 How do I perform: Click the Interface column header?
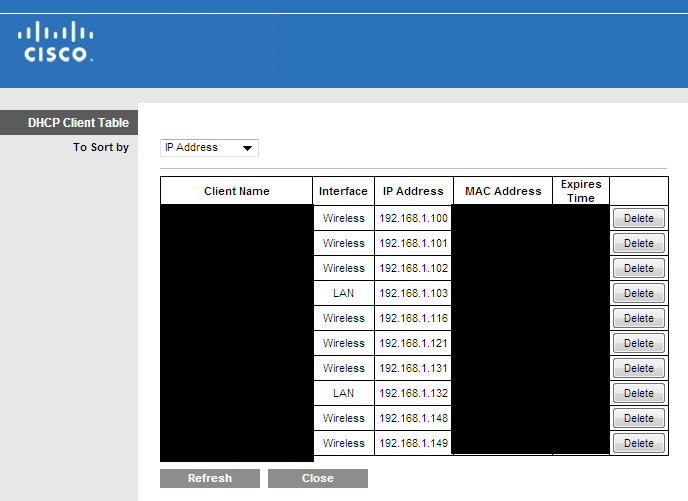coord(343,191)
